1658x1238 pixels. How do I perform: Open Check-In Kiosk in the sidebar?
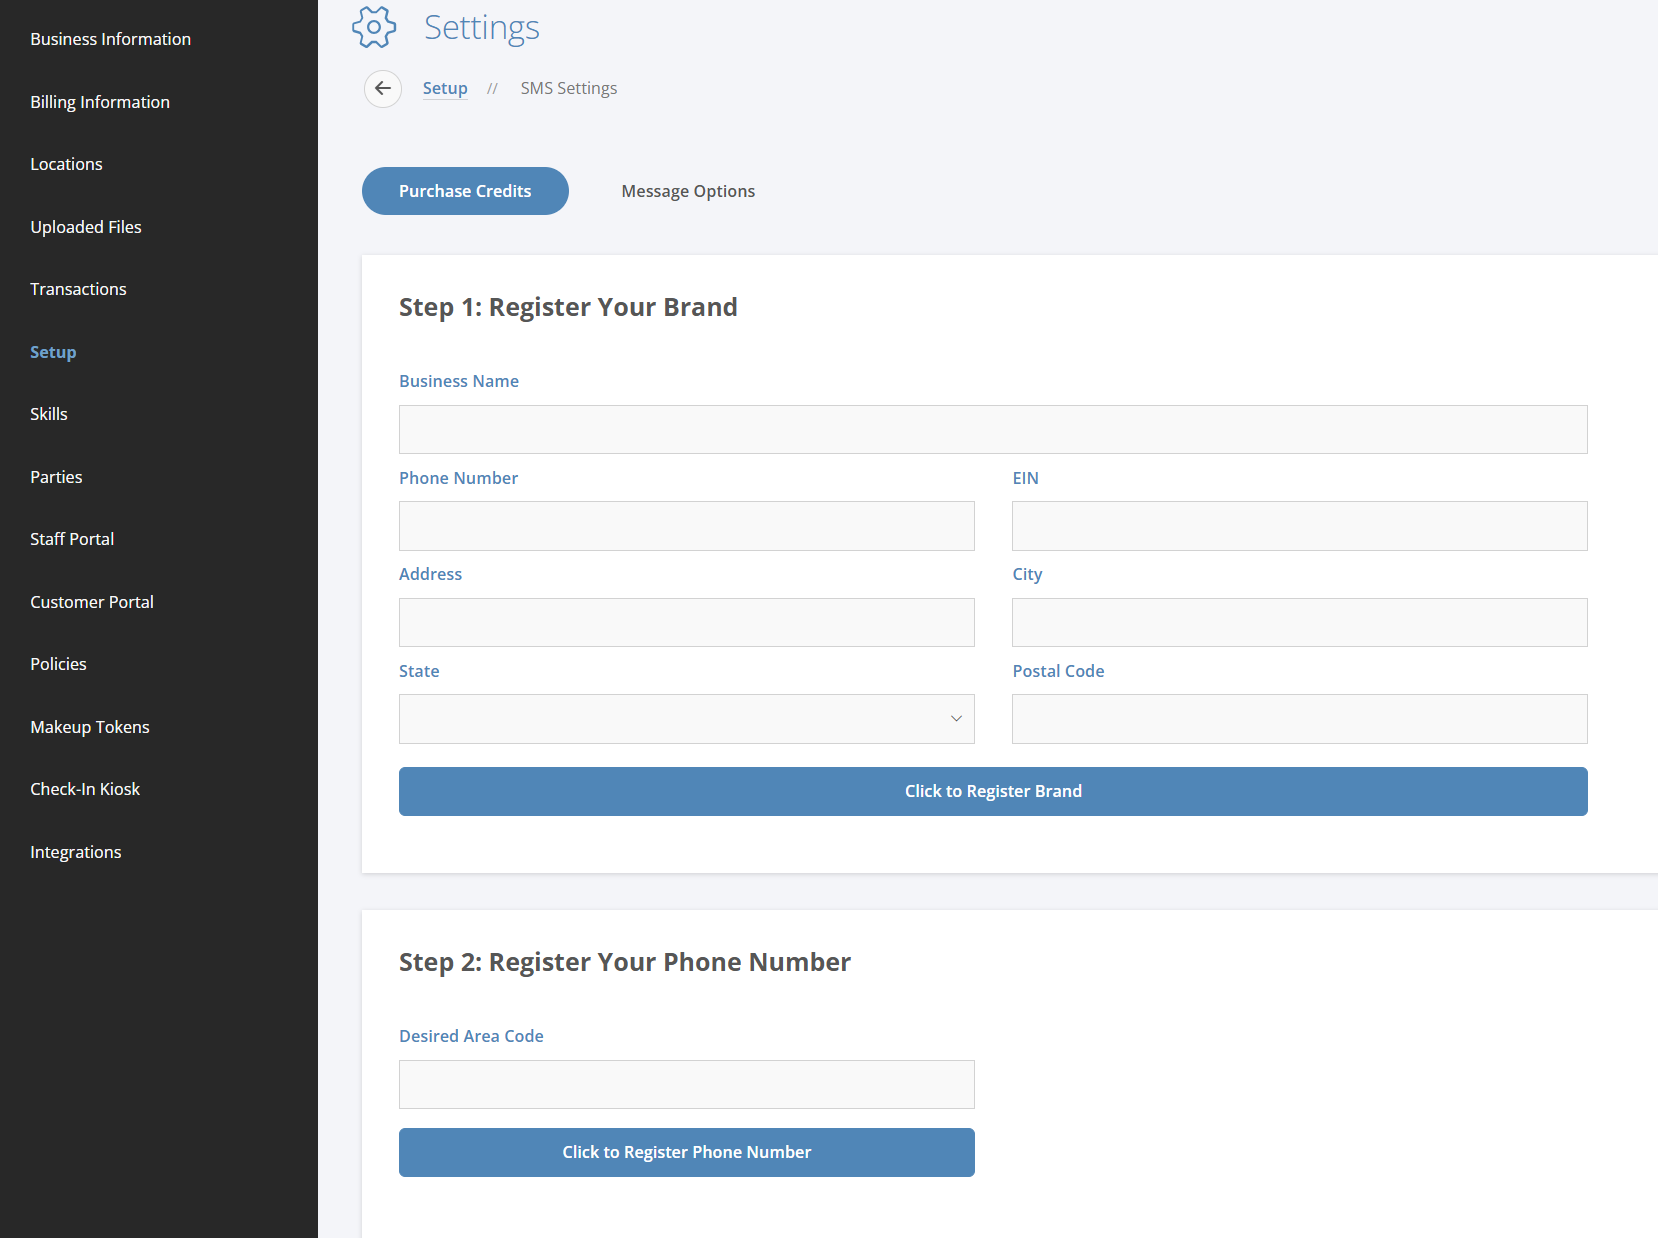(85, 789)
